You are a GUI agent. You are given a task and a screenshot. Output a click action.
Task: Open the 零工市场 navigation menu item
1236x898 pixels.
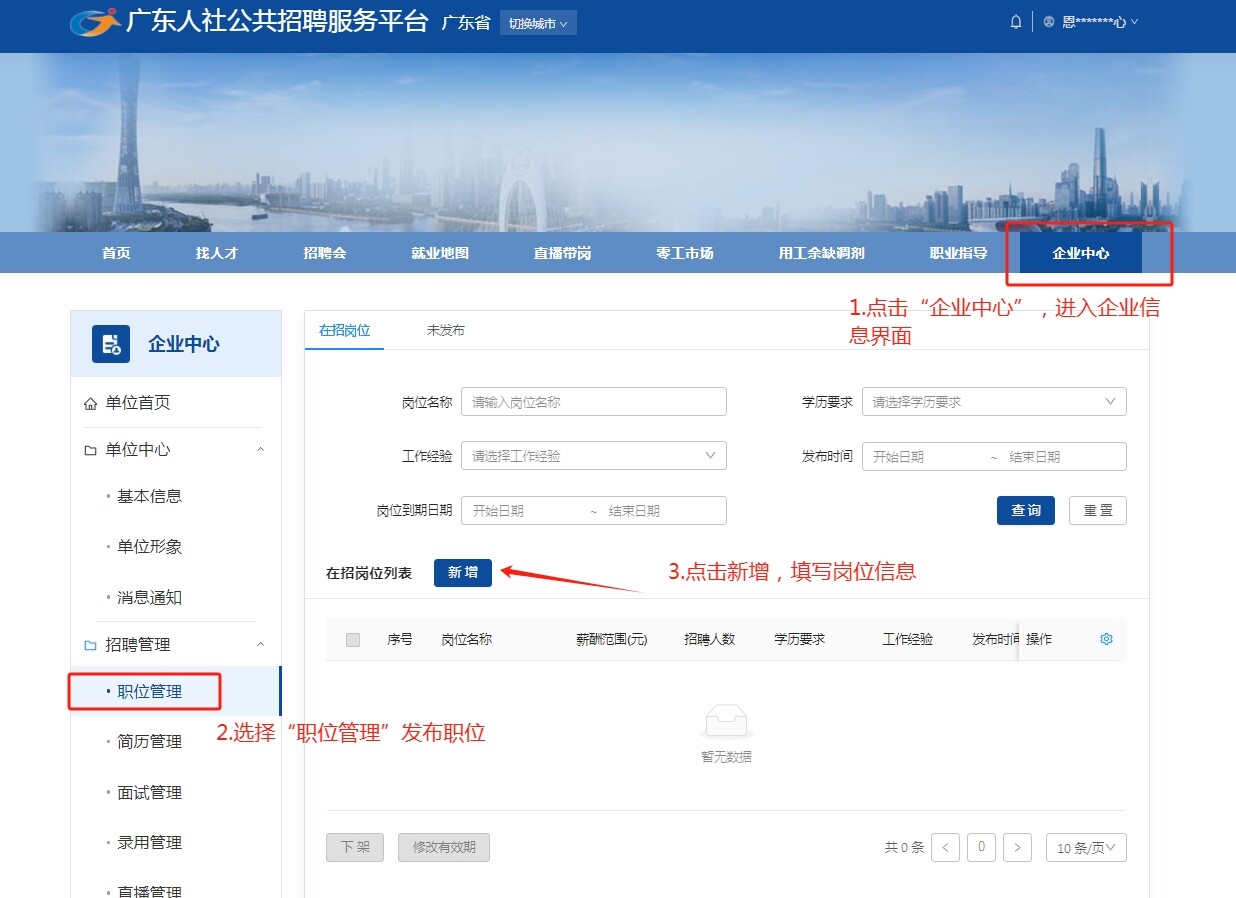(x=684, y=253)
